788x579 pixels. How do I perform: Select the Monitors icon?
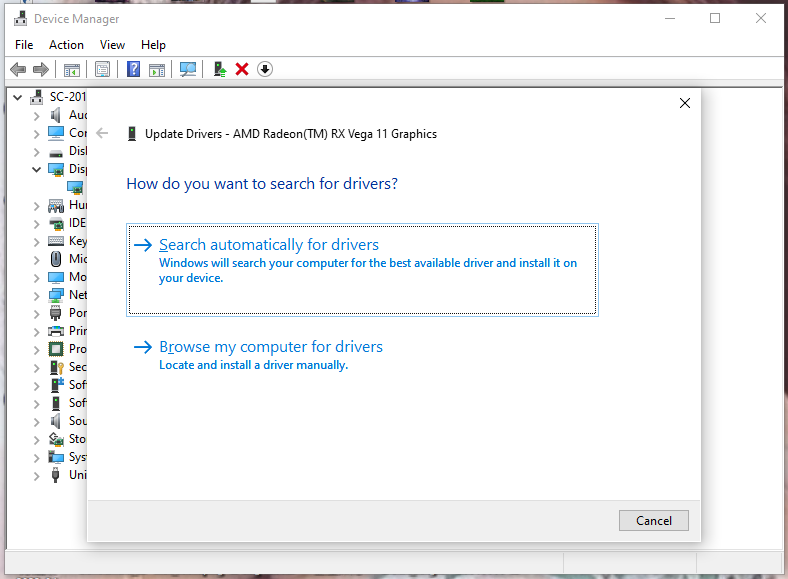pos(56,277)
